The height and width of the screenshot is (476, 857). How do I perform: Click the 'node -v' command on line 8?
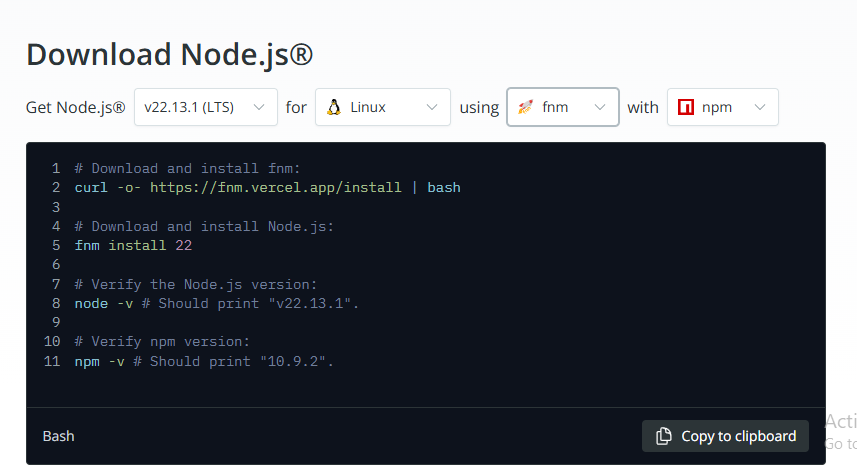(104, 303)
